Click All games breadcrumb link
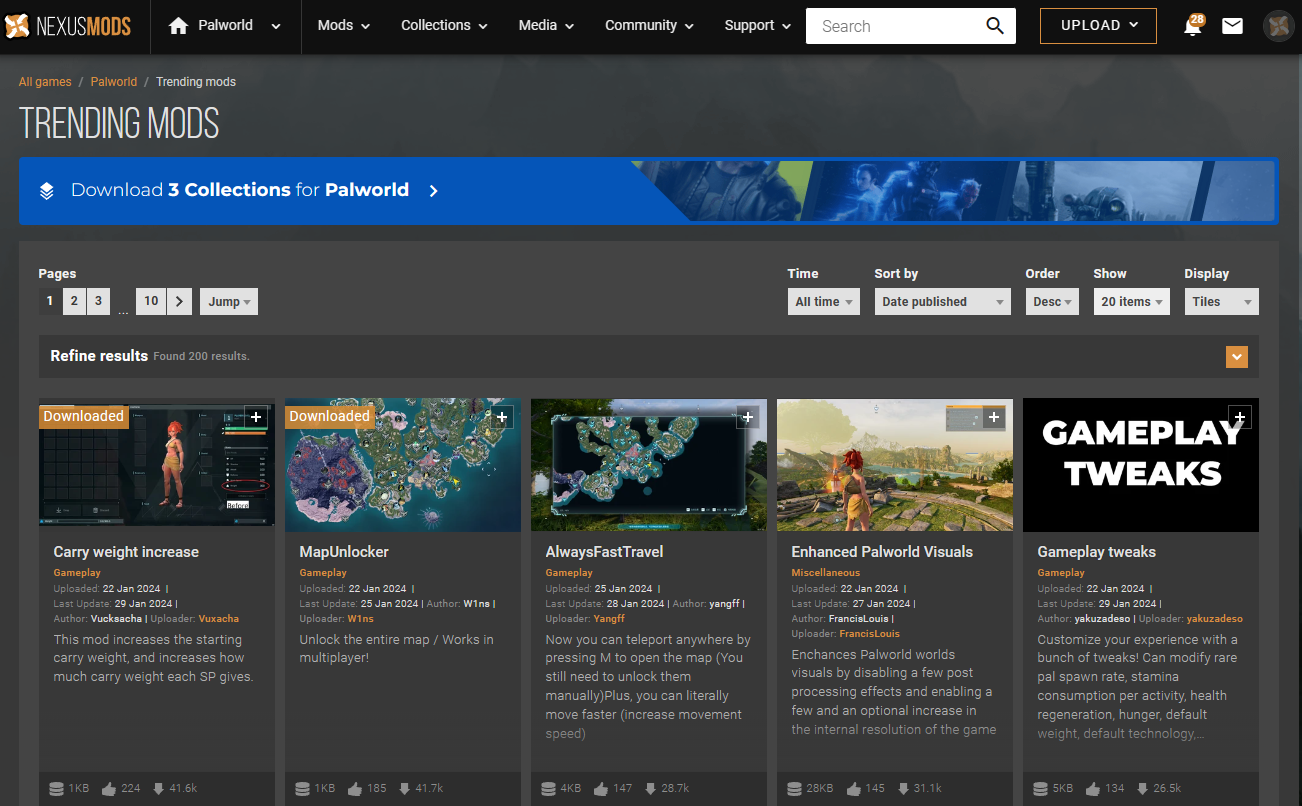The width and height of the screenshot is (1302, 806). [45, 82]
